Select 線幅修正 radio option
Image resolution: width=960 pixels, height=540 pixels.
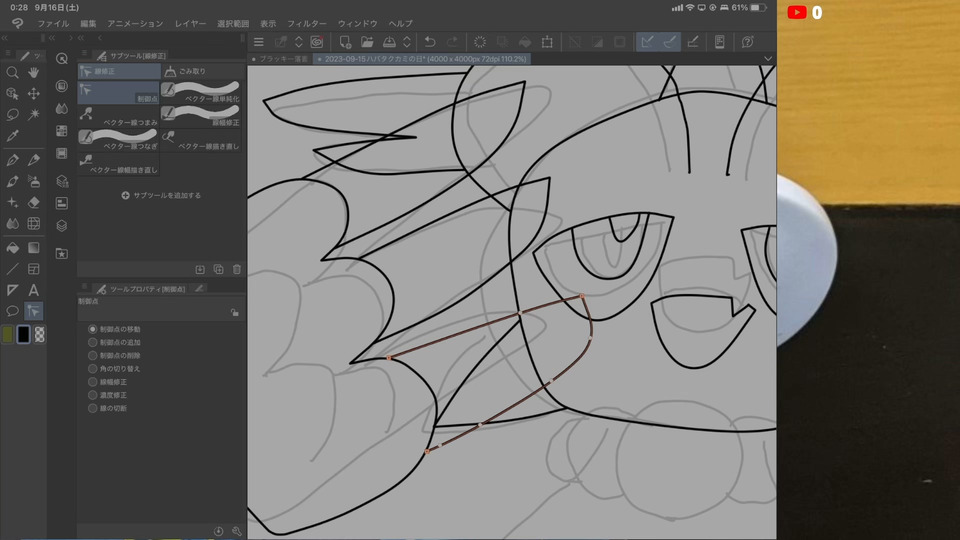[x=92, y=381]
